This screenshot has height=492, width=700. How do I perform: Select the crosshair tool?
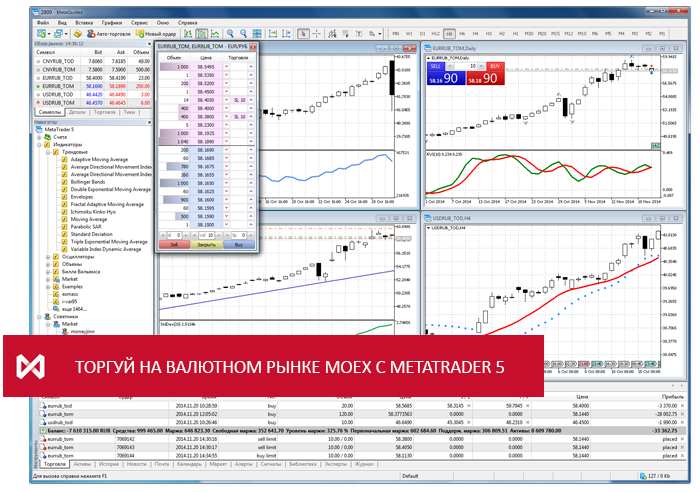317,33
